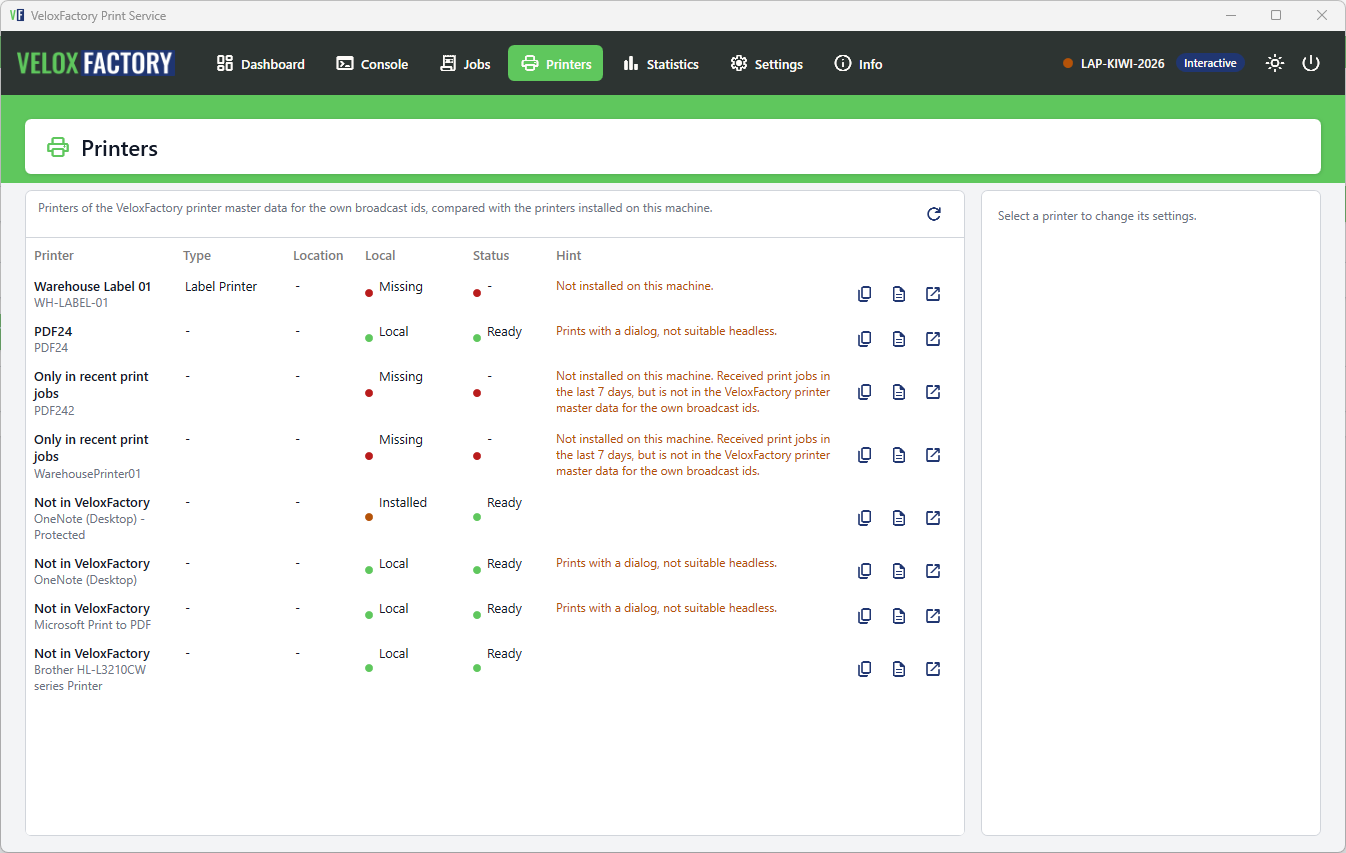This screenshot has width=1346, height=853.
Task: Click open-external icon in WarehousePrinter01 row
Action: [933, 455]
